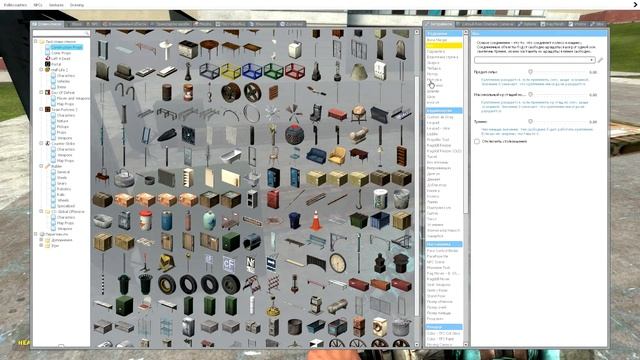640x360 pixels.
Task: Click the tool list scrollbar down arrow
Action: click(x=466, y=344)
